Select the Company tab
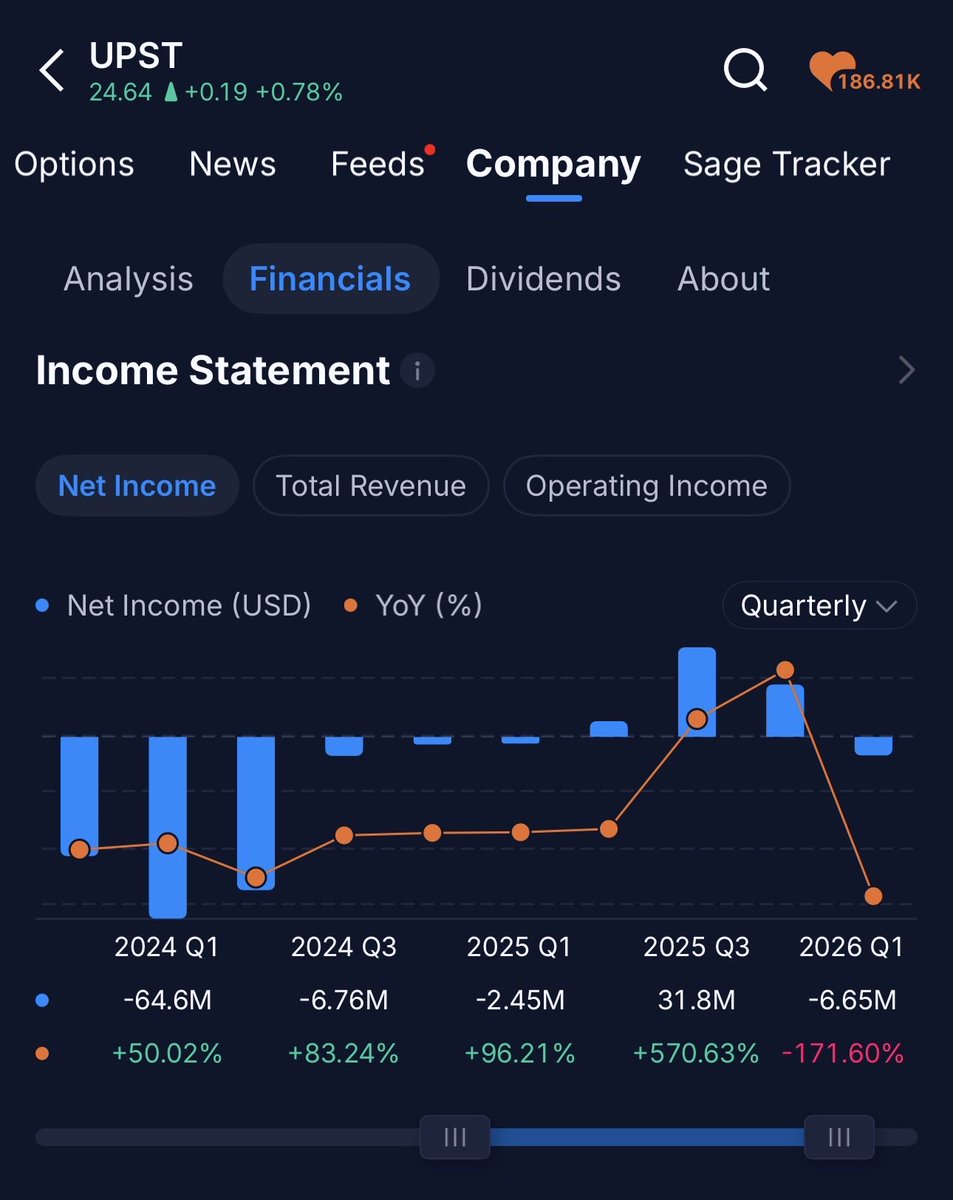Image resolution: width=953 pixels, height=1200 pixels. [553, 164]
